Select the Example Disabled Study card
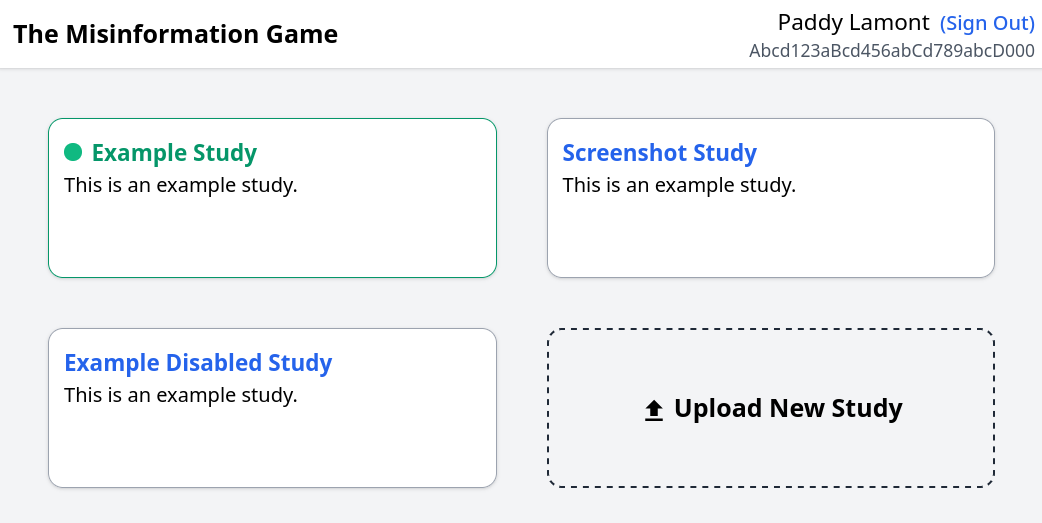Viewport: 1042px width, 523px height. (272, 408)
